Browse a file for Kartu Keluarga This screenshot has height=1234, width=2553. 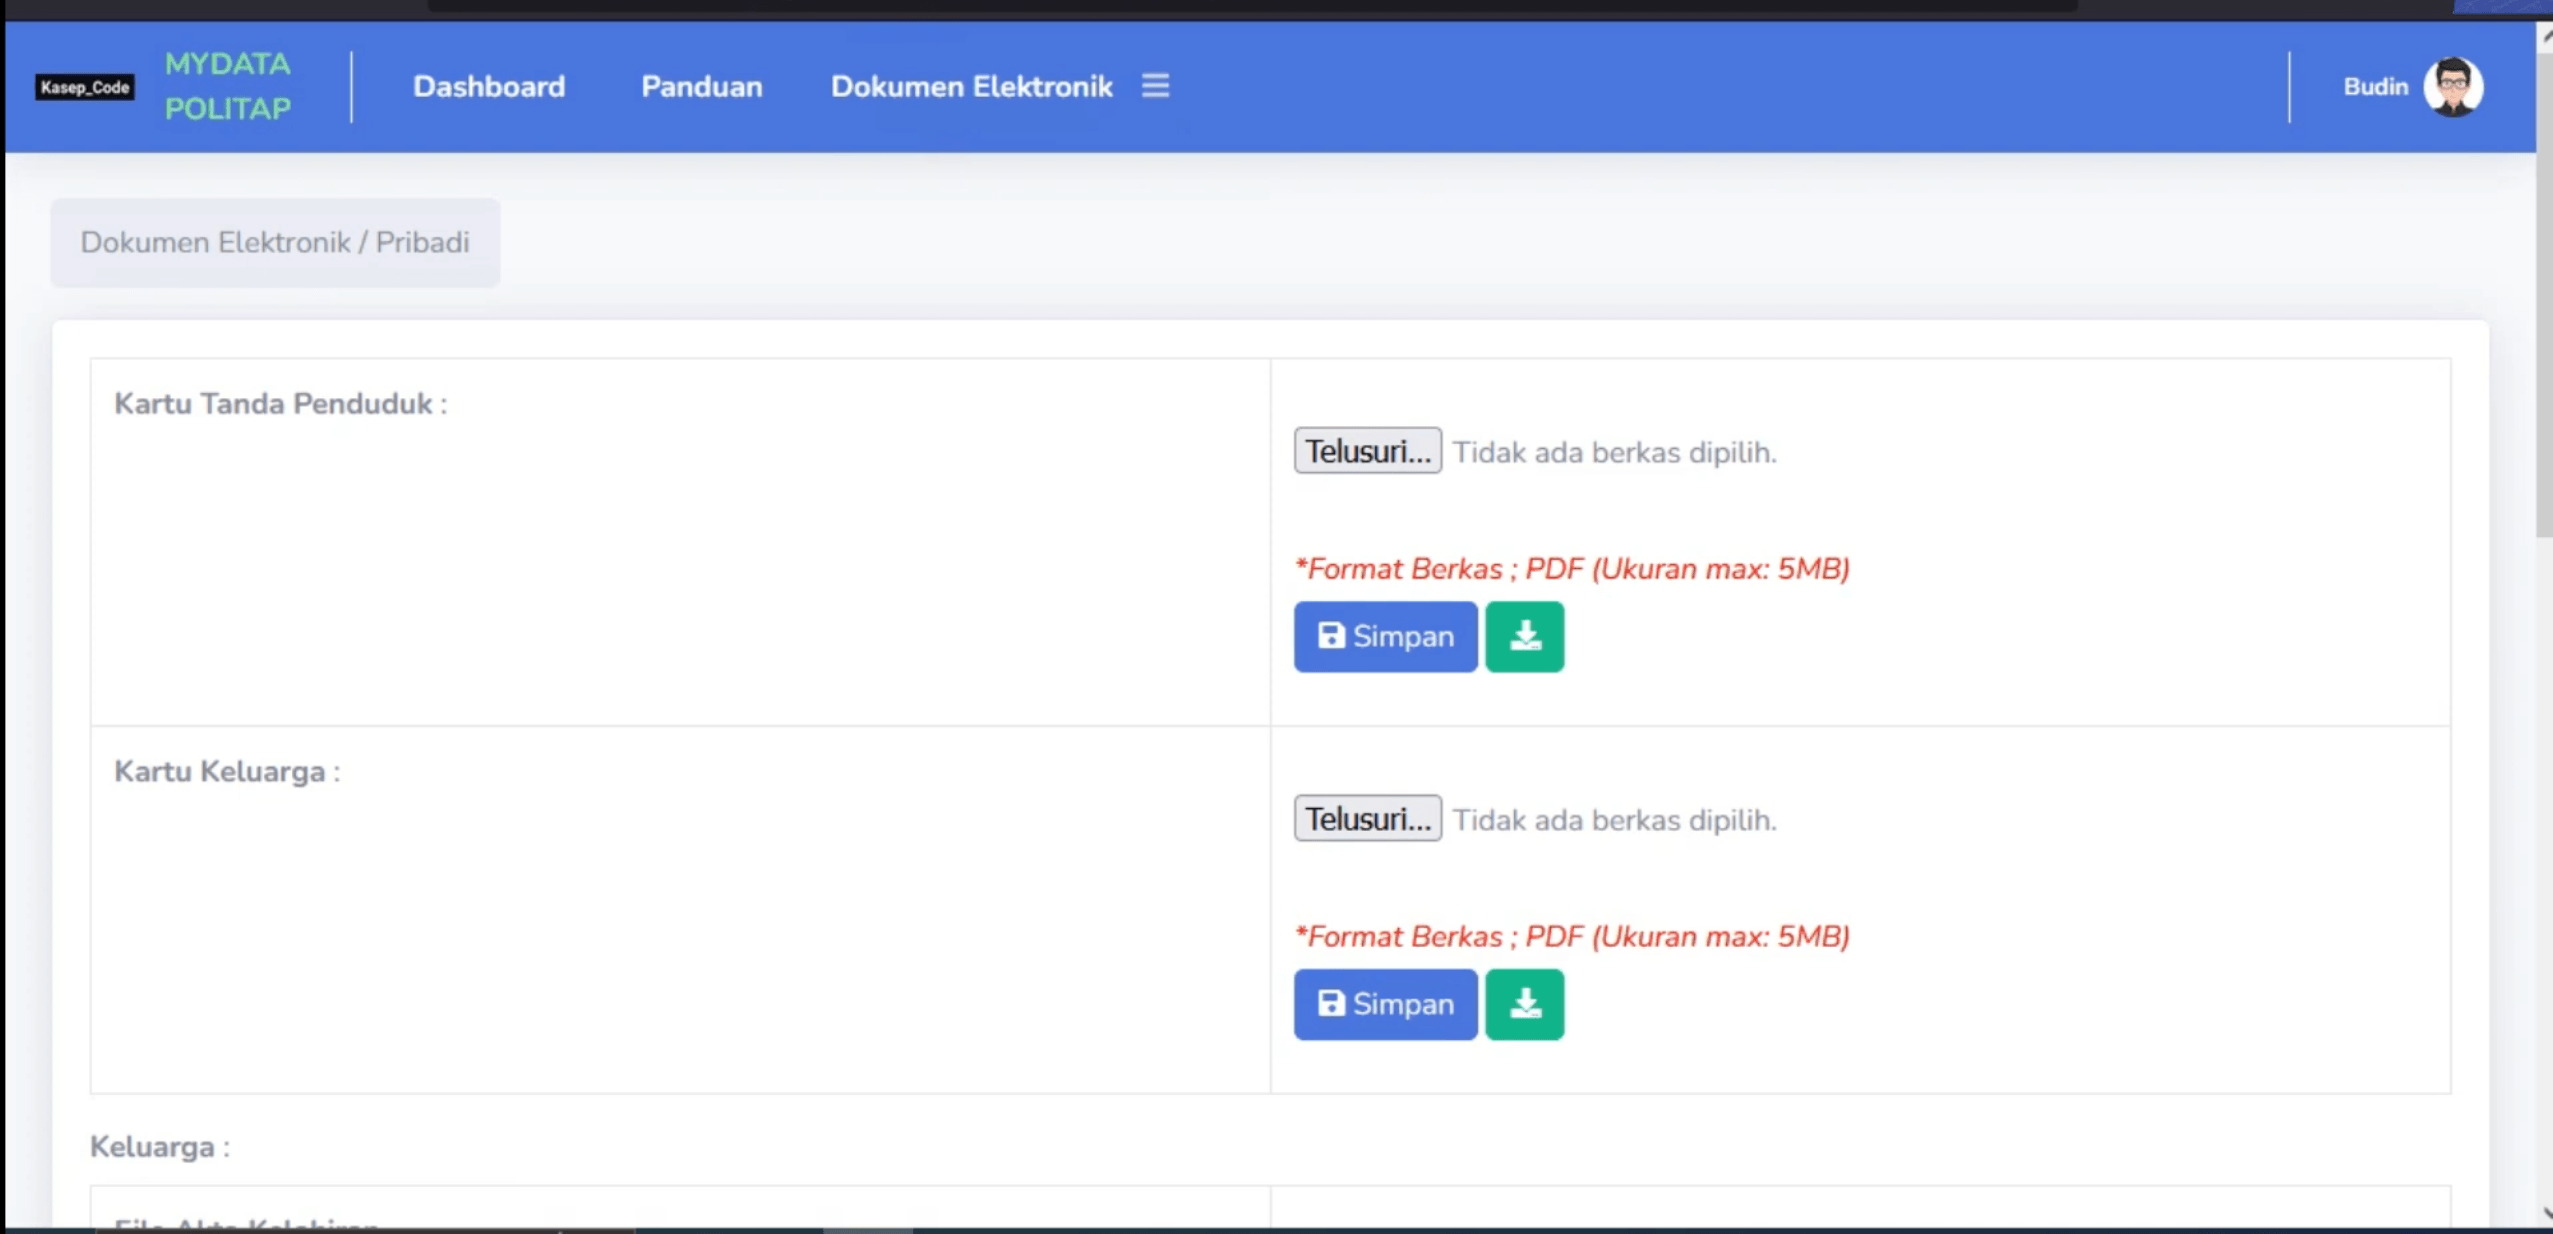pos(1367,819)
